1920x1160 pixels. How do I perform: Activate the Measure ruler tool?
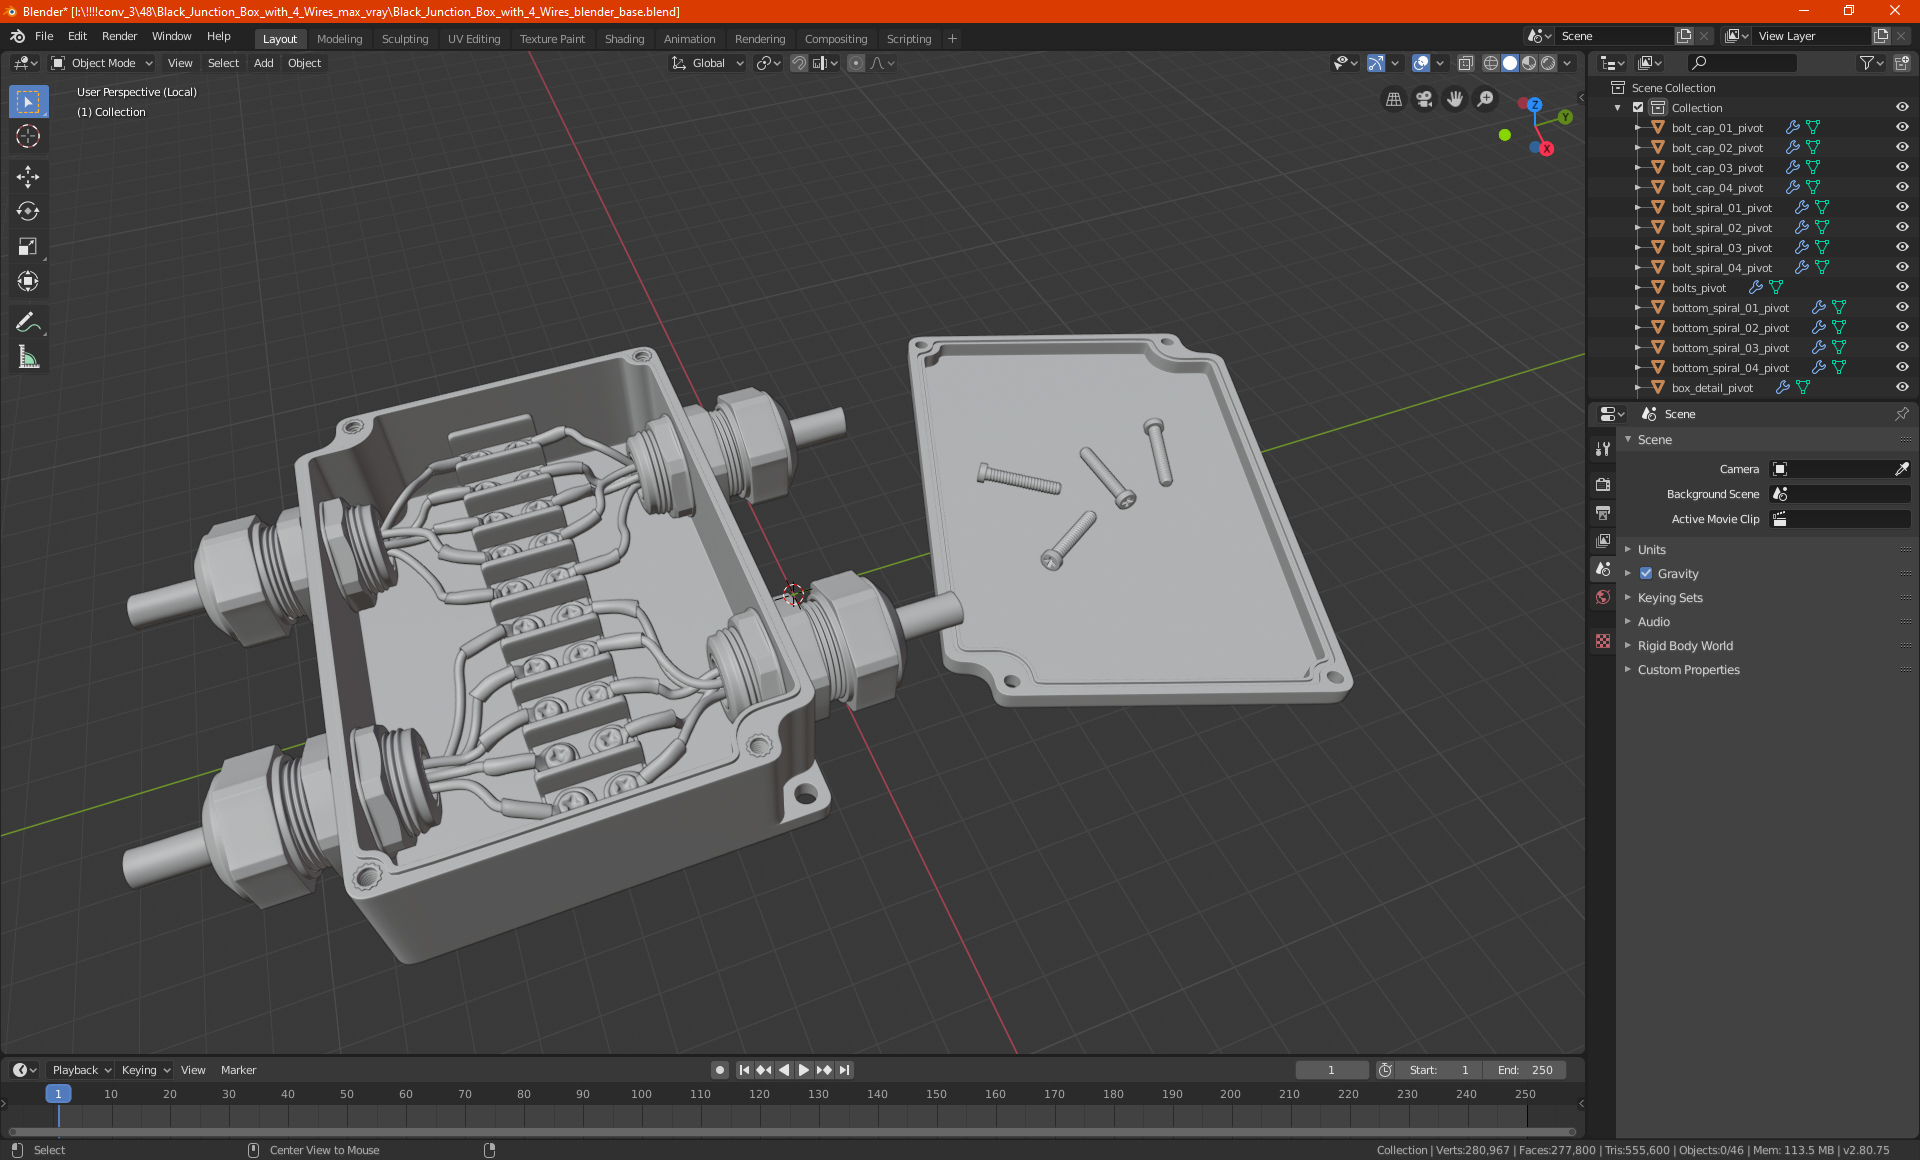click(x=28, y=357)
